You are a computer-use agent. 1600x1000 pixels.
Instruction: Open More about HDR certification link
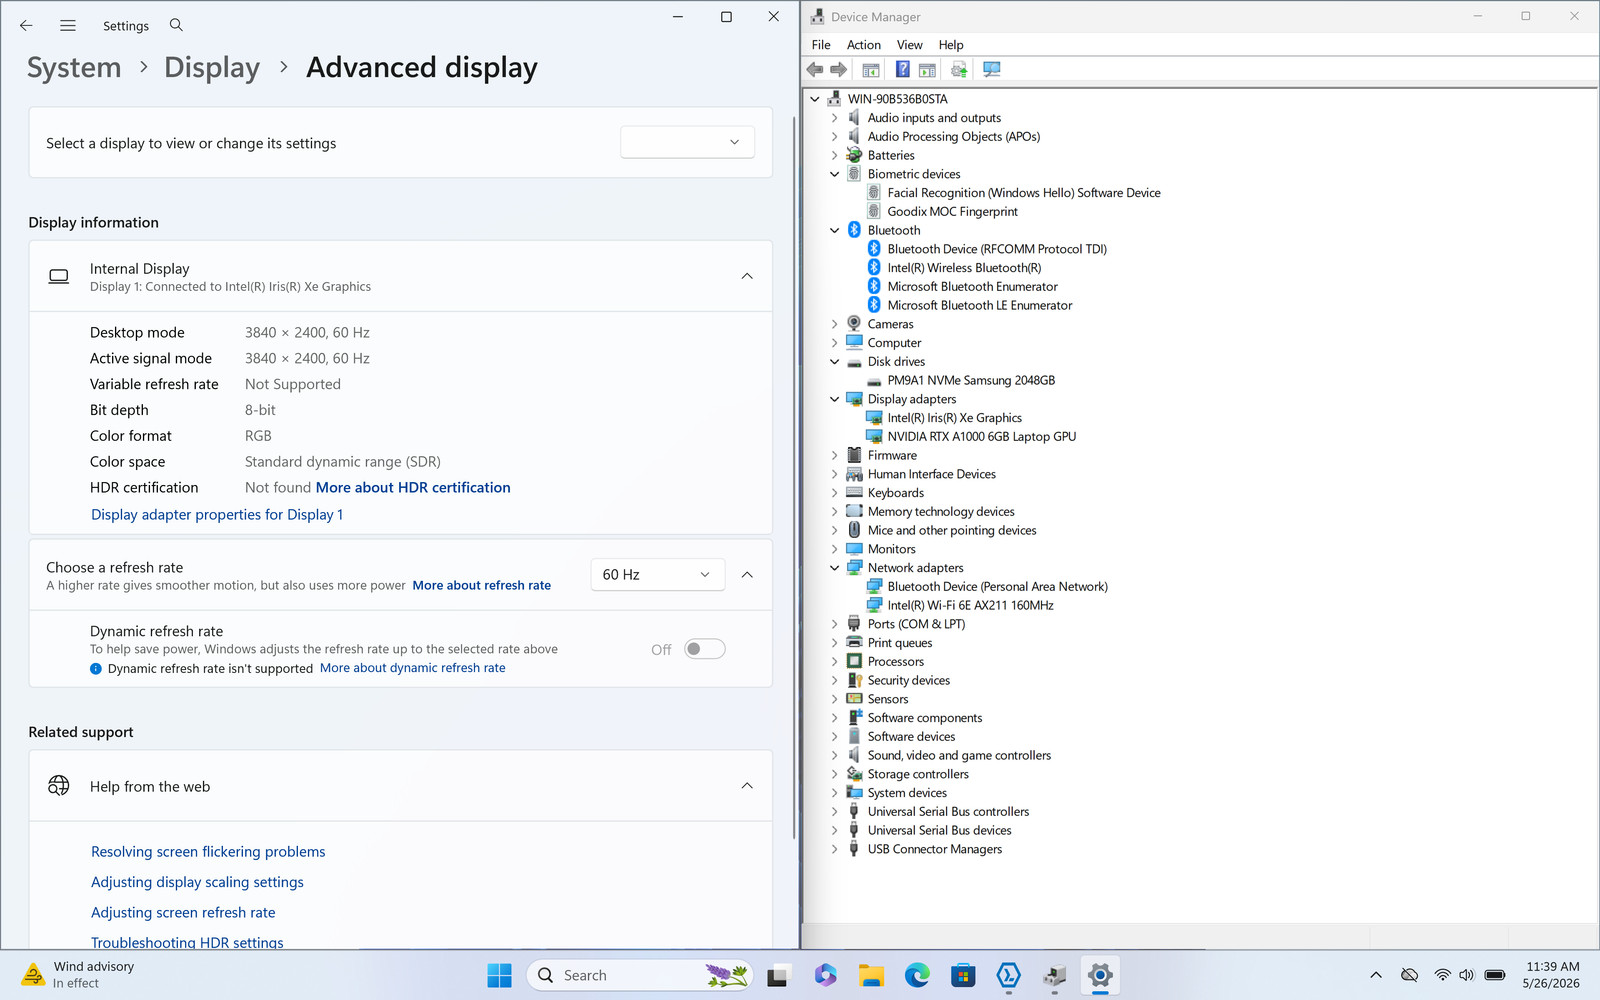(413, 488)
